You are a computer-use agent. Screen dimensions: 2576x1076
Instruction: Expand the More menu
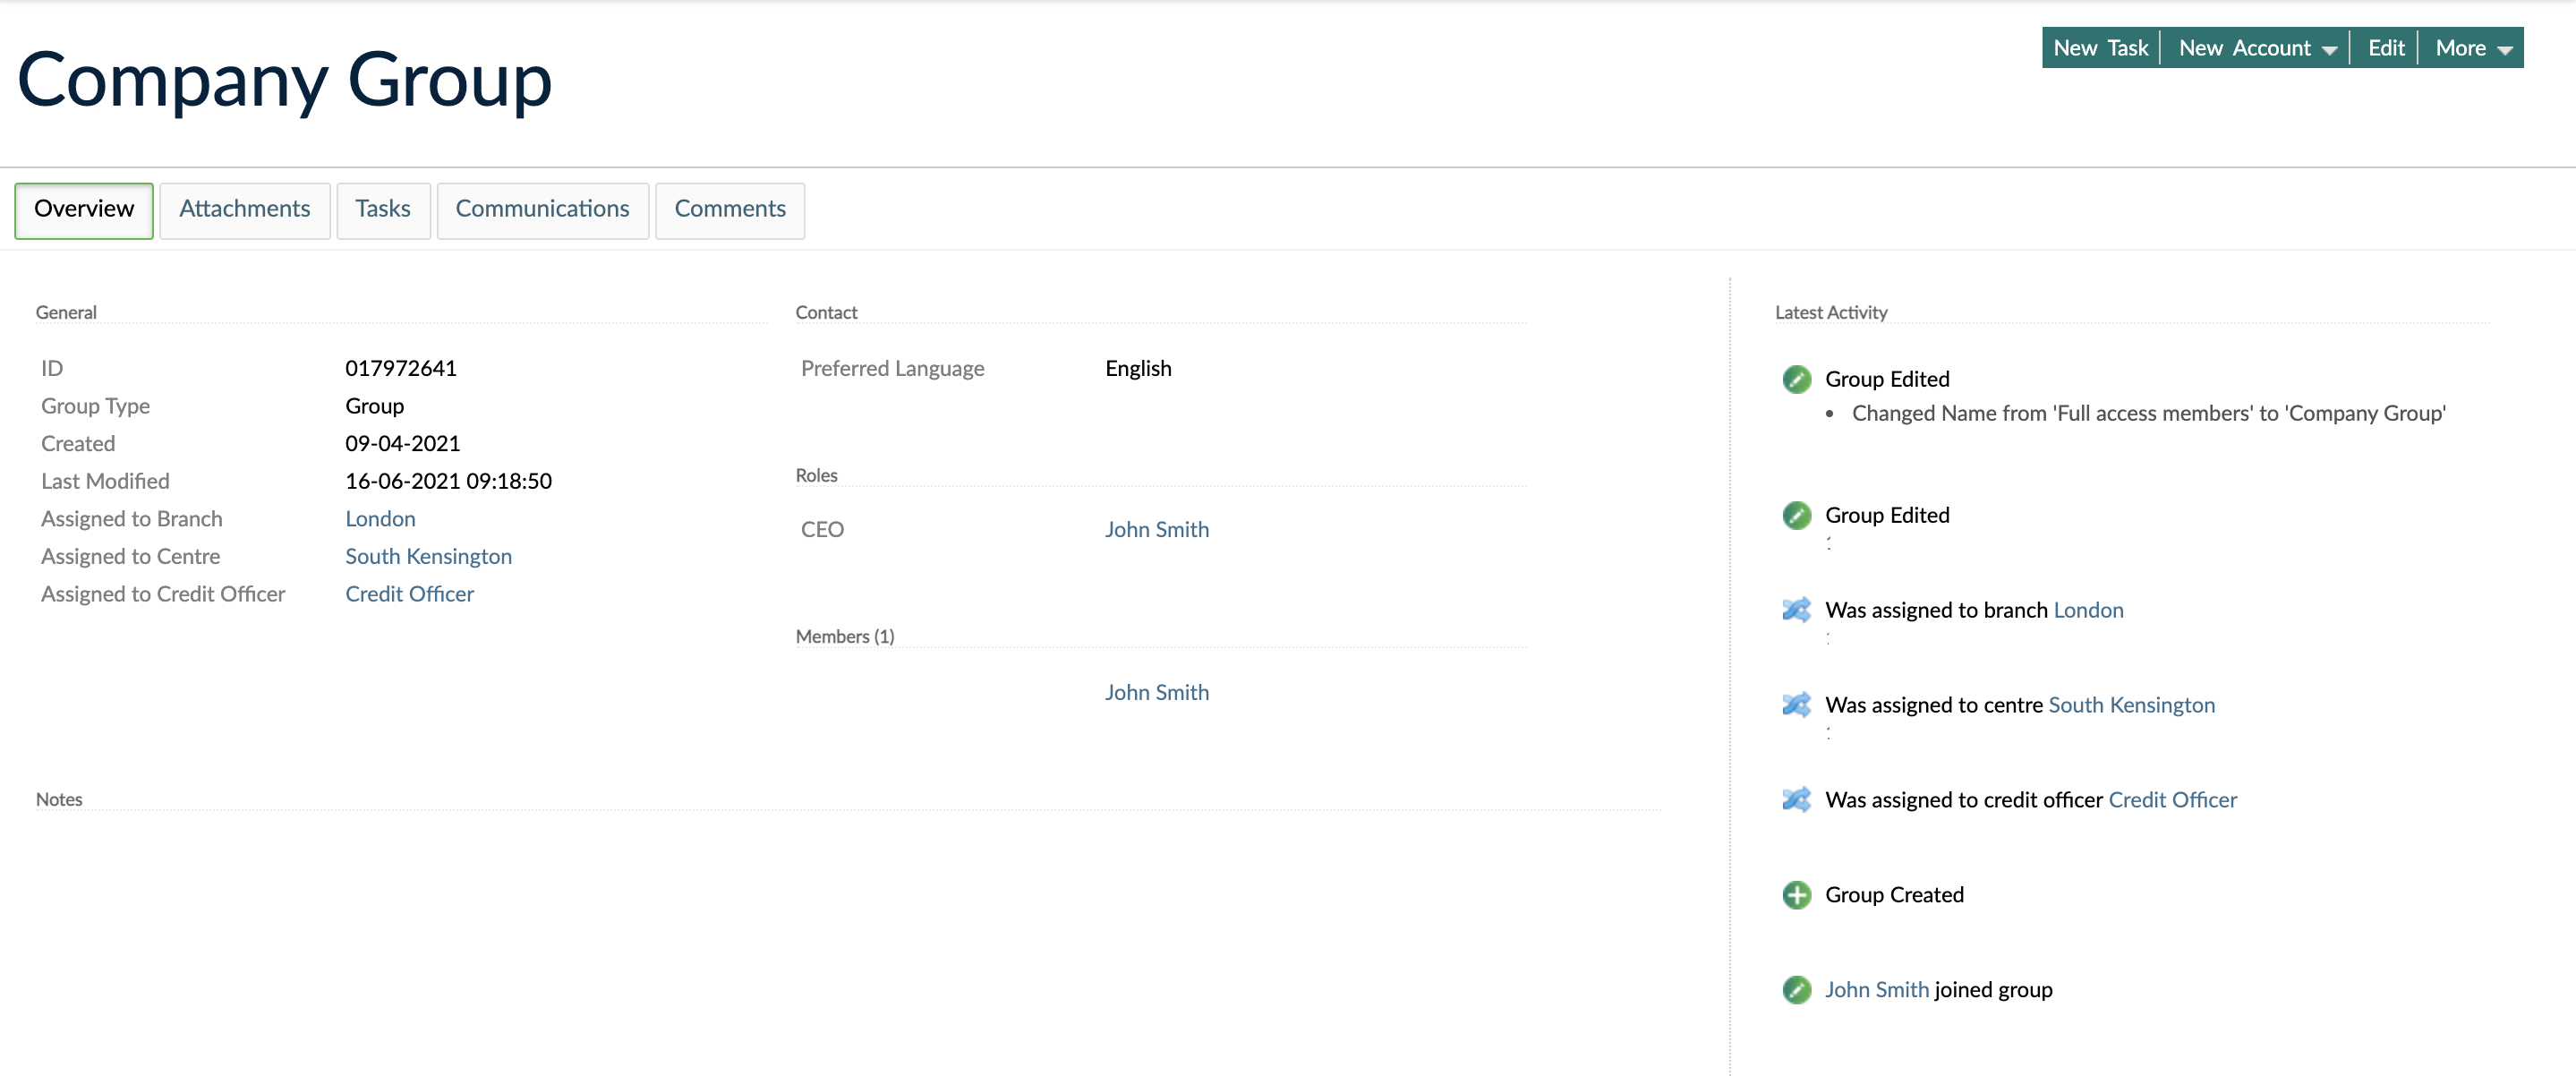tap(2471, 47)
